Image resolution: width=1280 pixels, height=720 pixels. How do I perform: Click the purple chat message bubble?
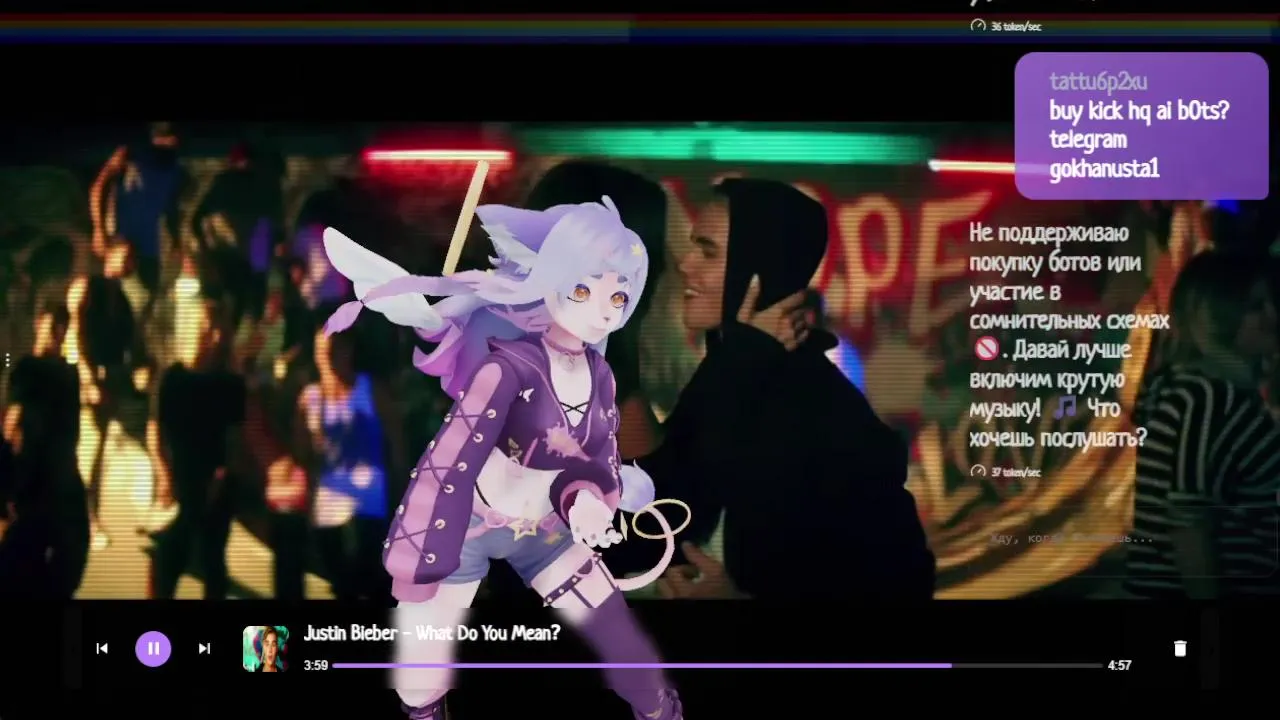[1141, 126]
